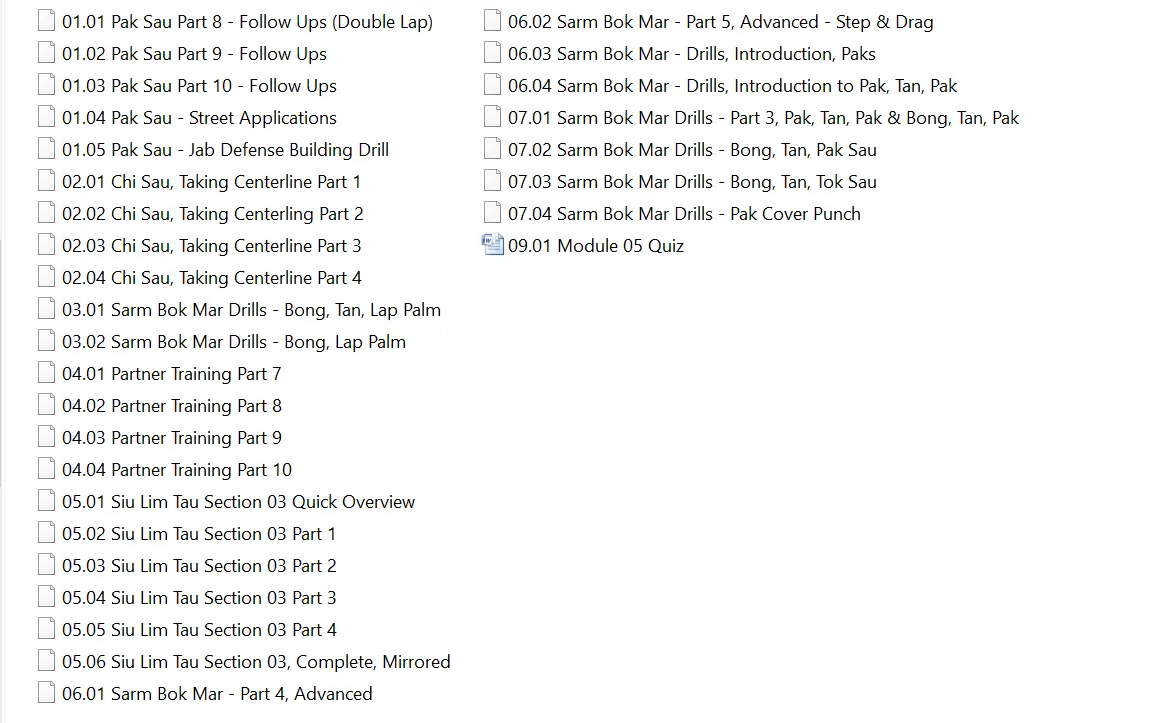Image resolution: width=1152 pixels, height=723 pixels.
Task: Click the file icon beside 01.01 Pak Sau Part 8
Action: pos(46,21)
